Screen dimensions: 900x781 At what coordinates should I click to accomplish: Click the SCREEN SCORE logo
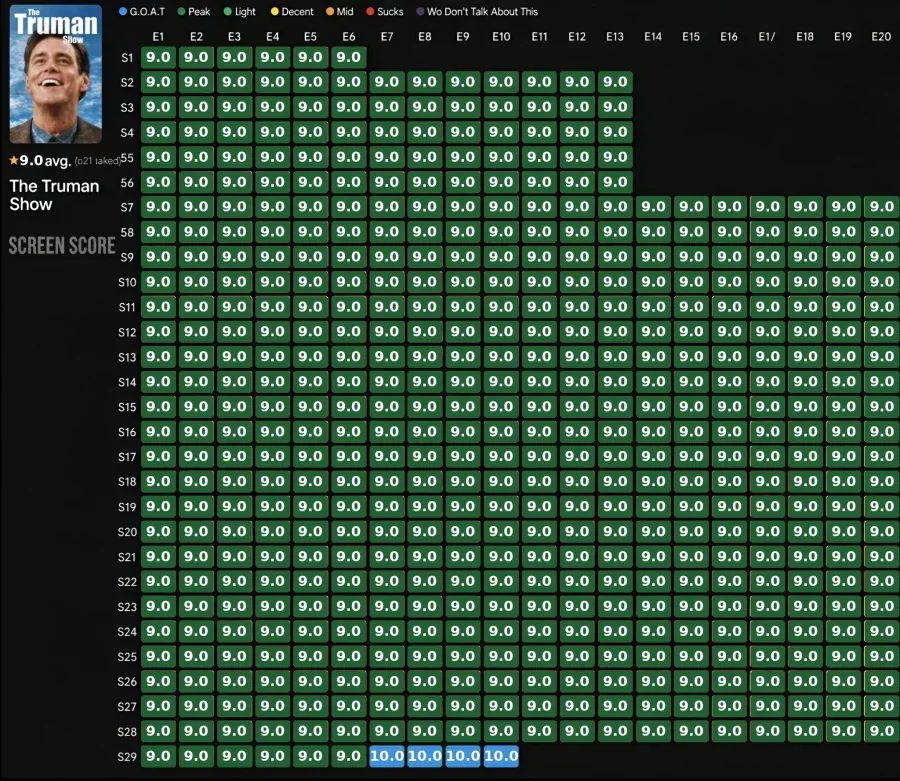coord(62,246)
